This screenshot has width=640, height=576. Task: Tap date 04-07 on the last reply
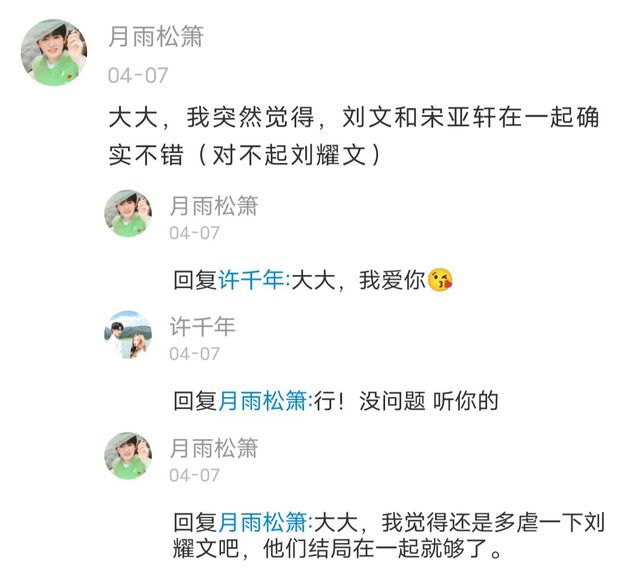[x=194, y=475]
